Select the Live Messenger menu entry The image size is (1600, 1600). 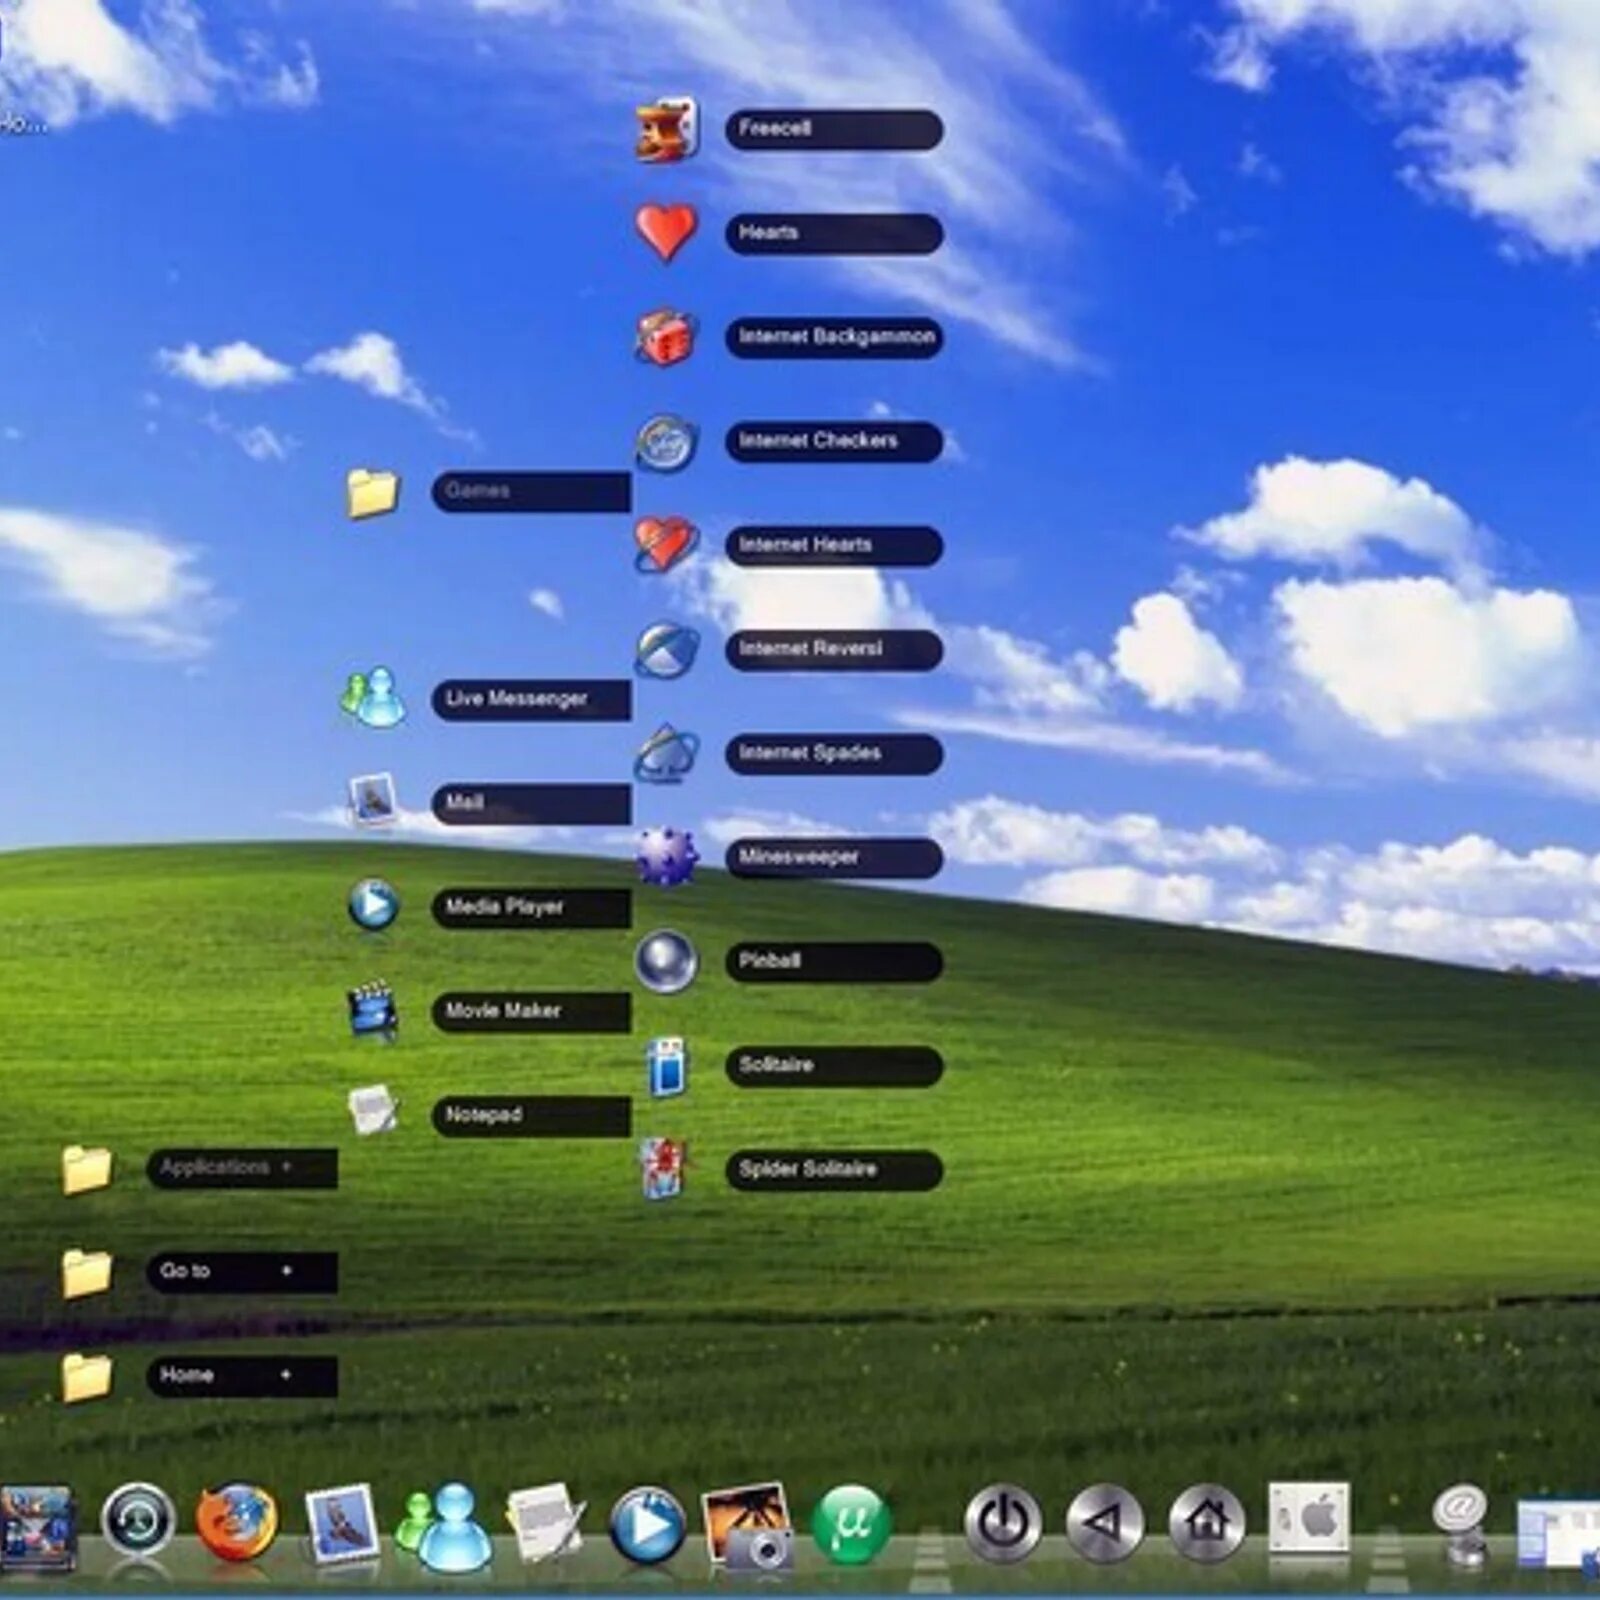pos(531,699)
